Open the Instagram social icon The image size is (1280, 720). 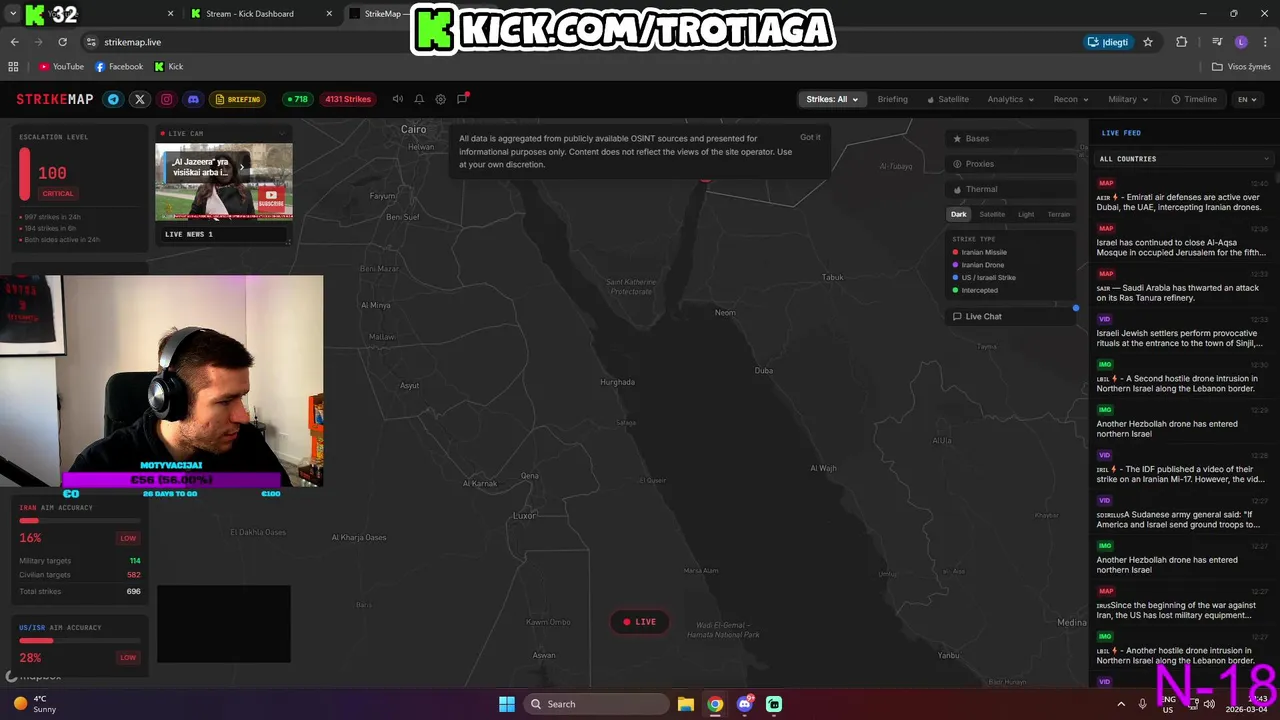166,99
